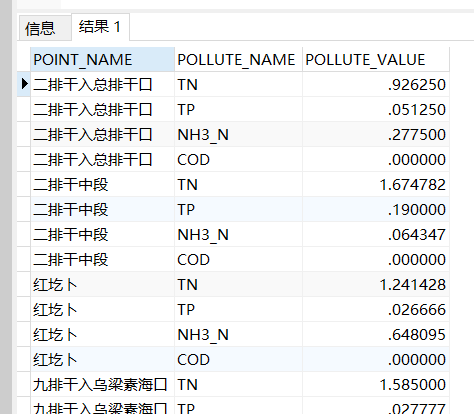Select value .926250
The width and height of the screenshot is (474, 414).
[376, 85]
